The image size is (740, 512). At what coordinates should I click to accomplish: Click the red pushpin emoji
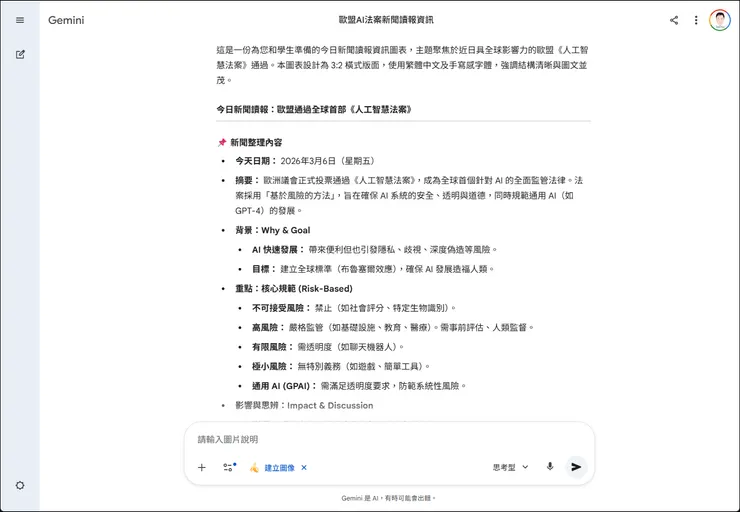coord(222,143)
